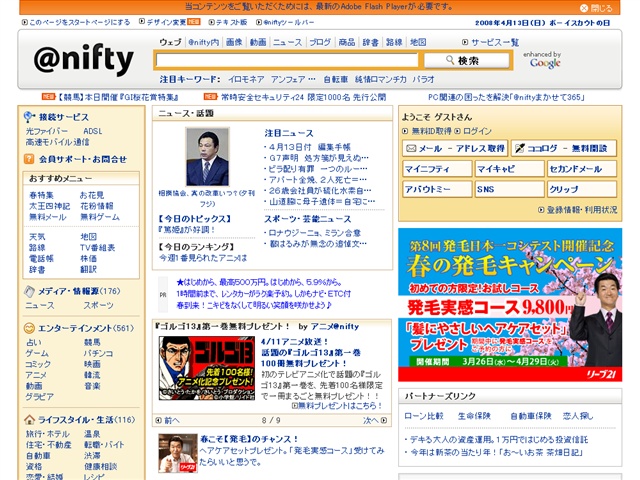Select the 辞書 search tab
Viewport: 640px width, 480px height.
[x=370, y=42]
